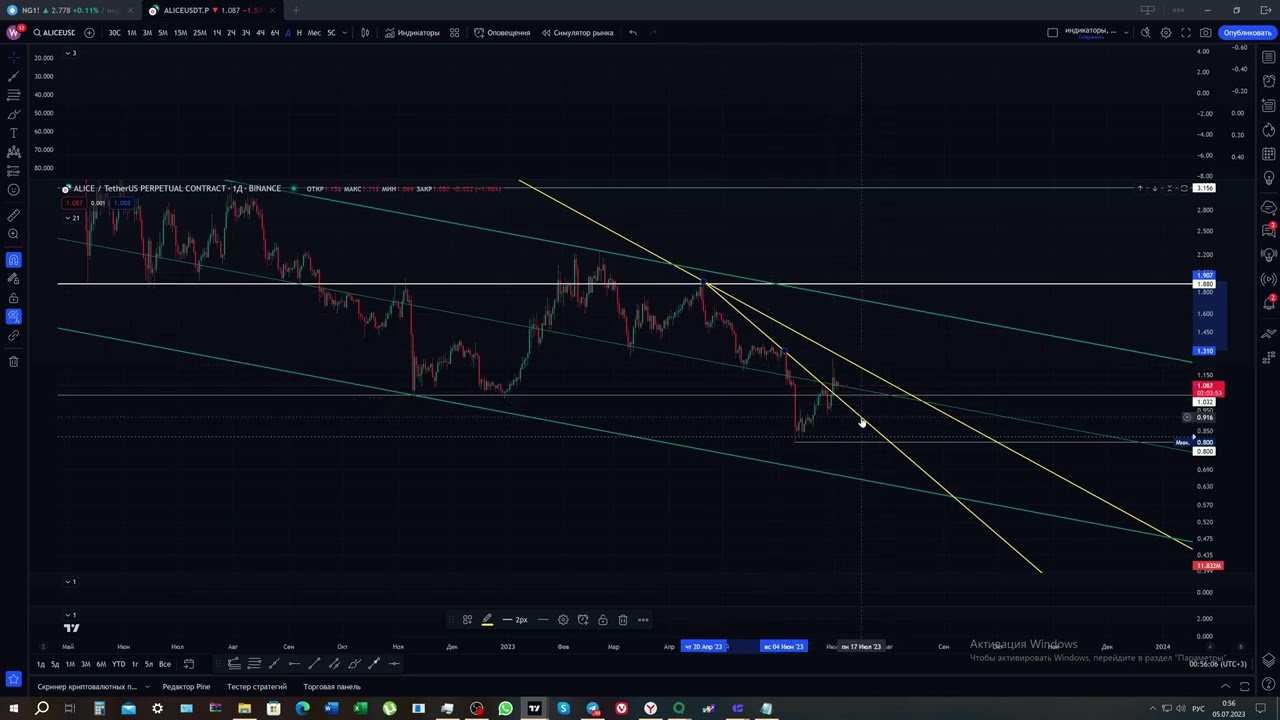Open the Редактор Pine tab
The image size is (1280, 720).
pos(186,687)
